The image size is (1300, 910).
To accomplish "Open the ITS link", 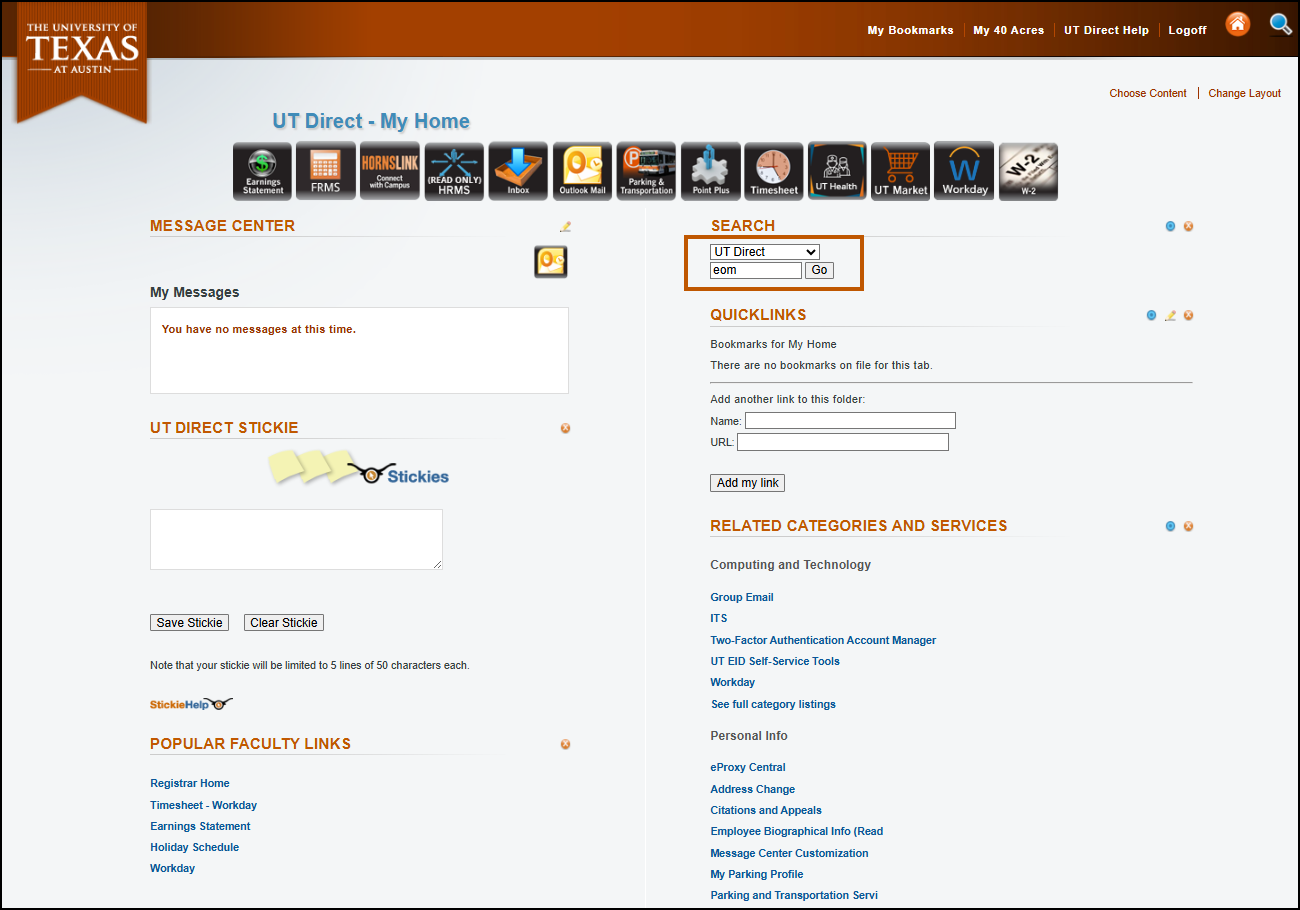I will [719, 618].
